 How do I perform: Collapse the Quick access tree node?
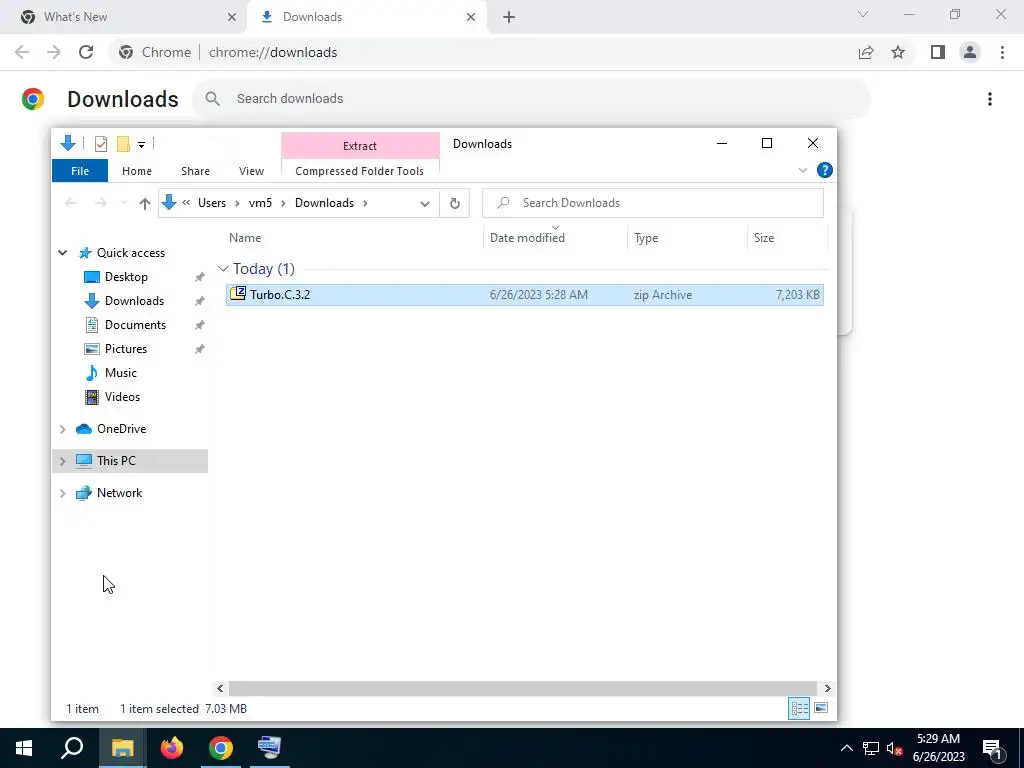click(x=63, y=253)
